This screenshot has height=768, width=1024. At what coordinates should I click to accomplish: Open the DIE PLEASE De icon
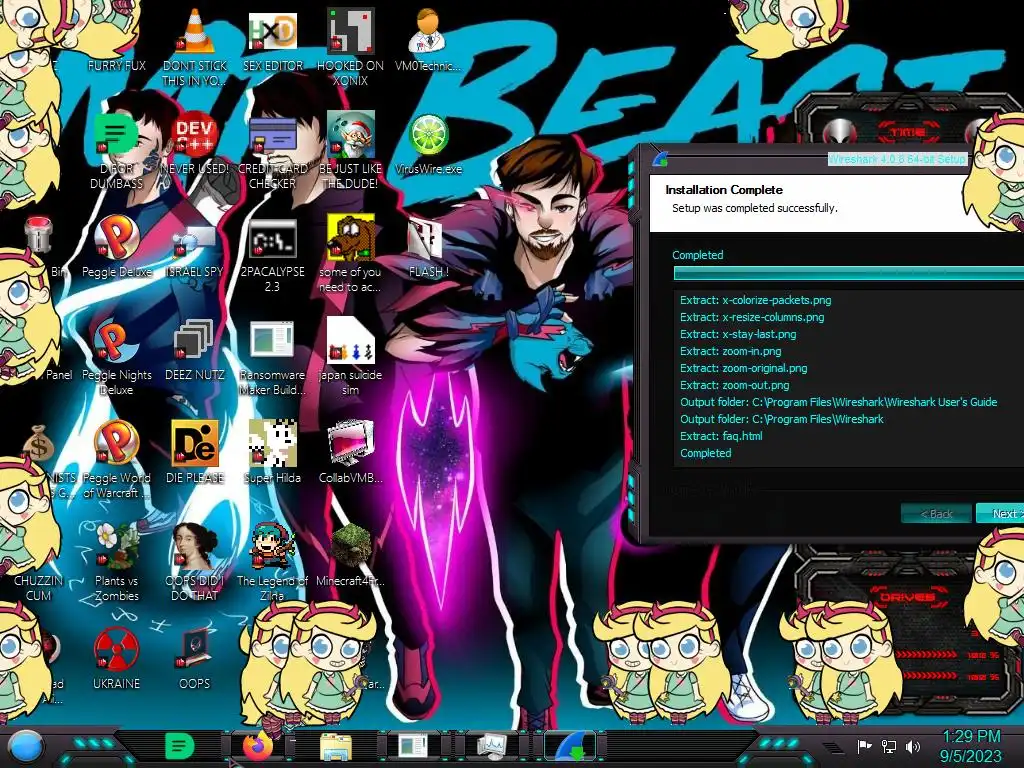[195, 443]
